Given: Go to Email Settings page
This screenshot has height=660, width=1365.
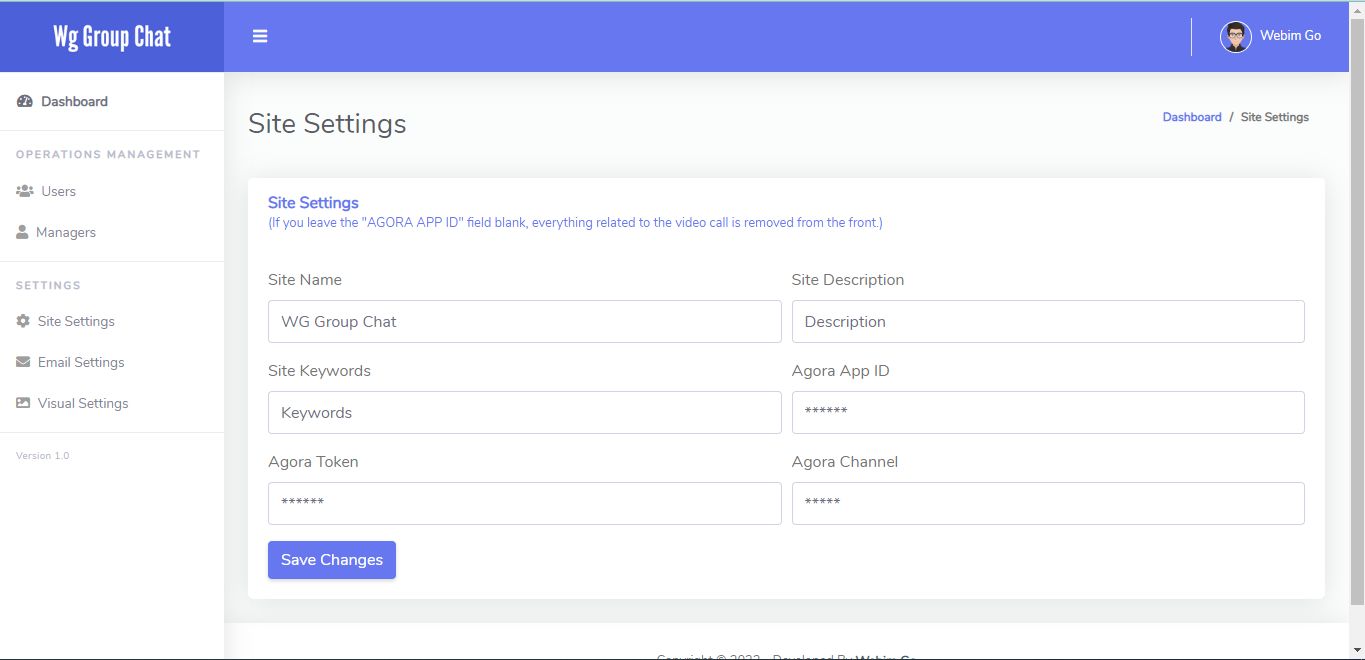Looking at the screenshot, I should pyautogui.click(x=81, y=362).
